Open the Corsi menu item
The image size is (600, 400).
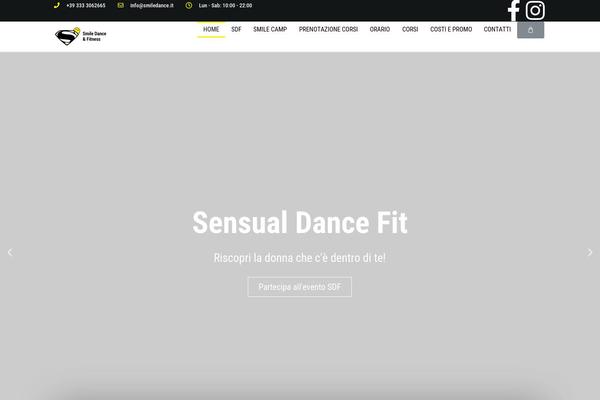click(410, 30)
